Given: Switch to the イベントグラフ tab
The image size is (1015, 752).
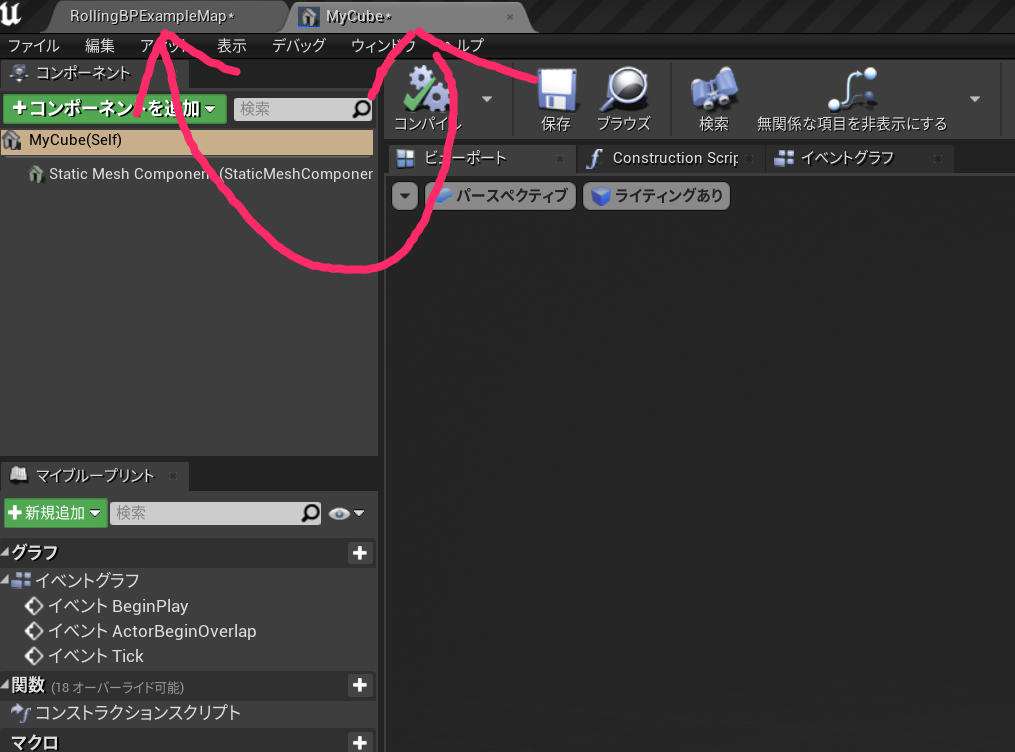Looking at the screenshot, I should [846, 158].
